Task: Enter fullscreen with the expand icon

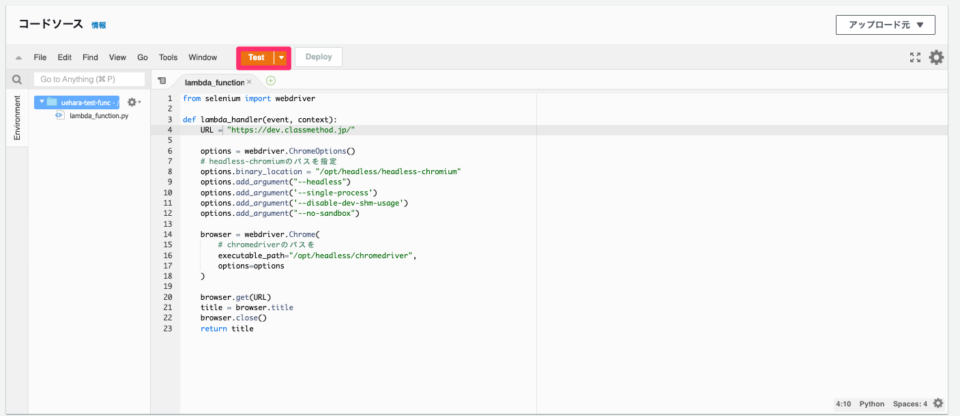Action: point(914,58)
